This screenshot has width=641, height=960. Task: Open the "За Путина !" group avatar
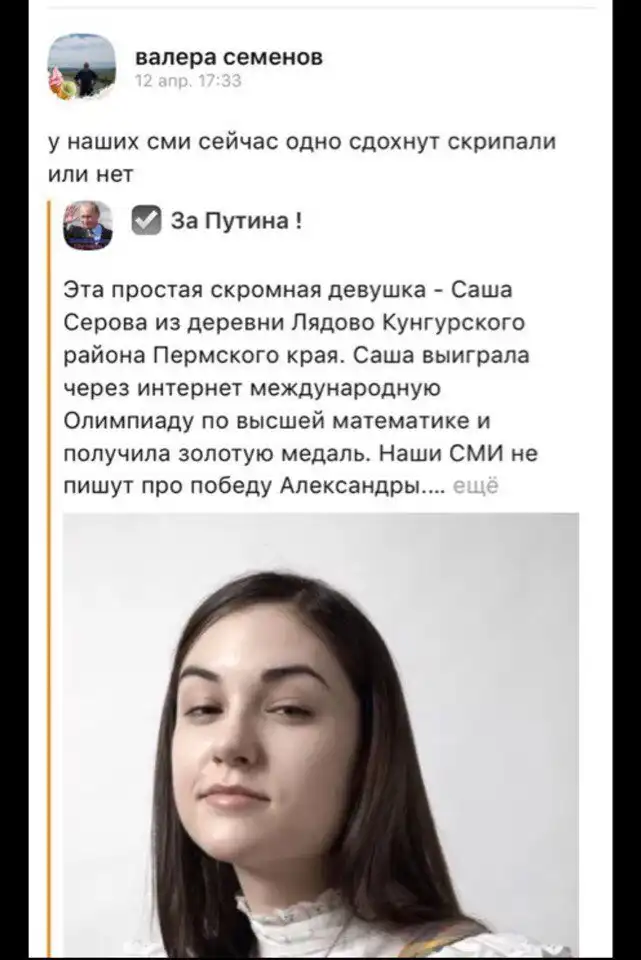tap(88, 225)
